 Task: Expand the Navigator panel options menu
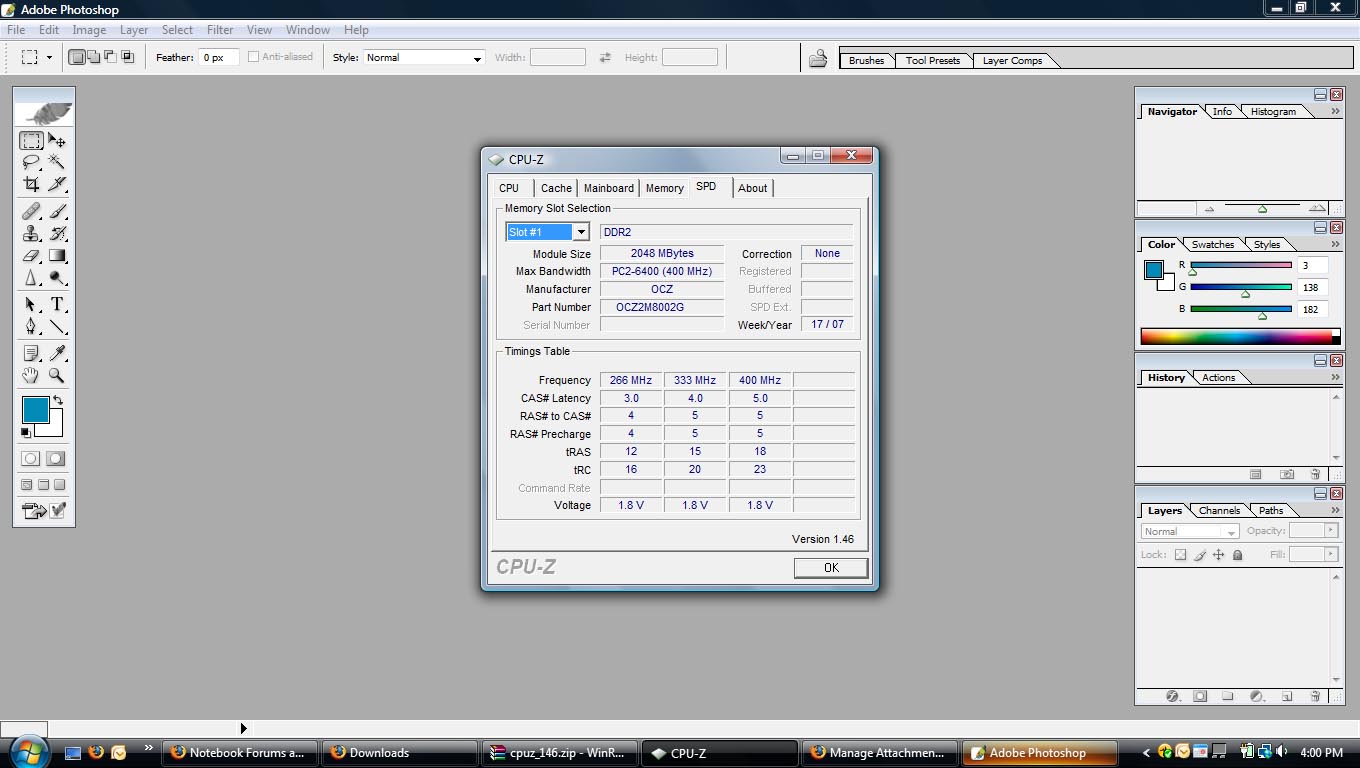1335,112
